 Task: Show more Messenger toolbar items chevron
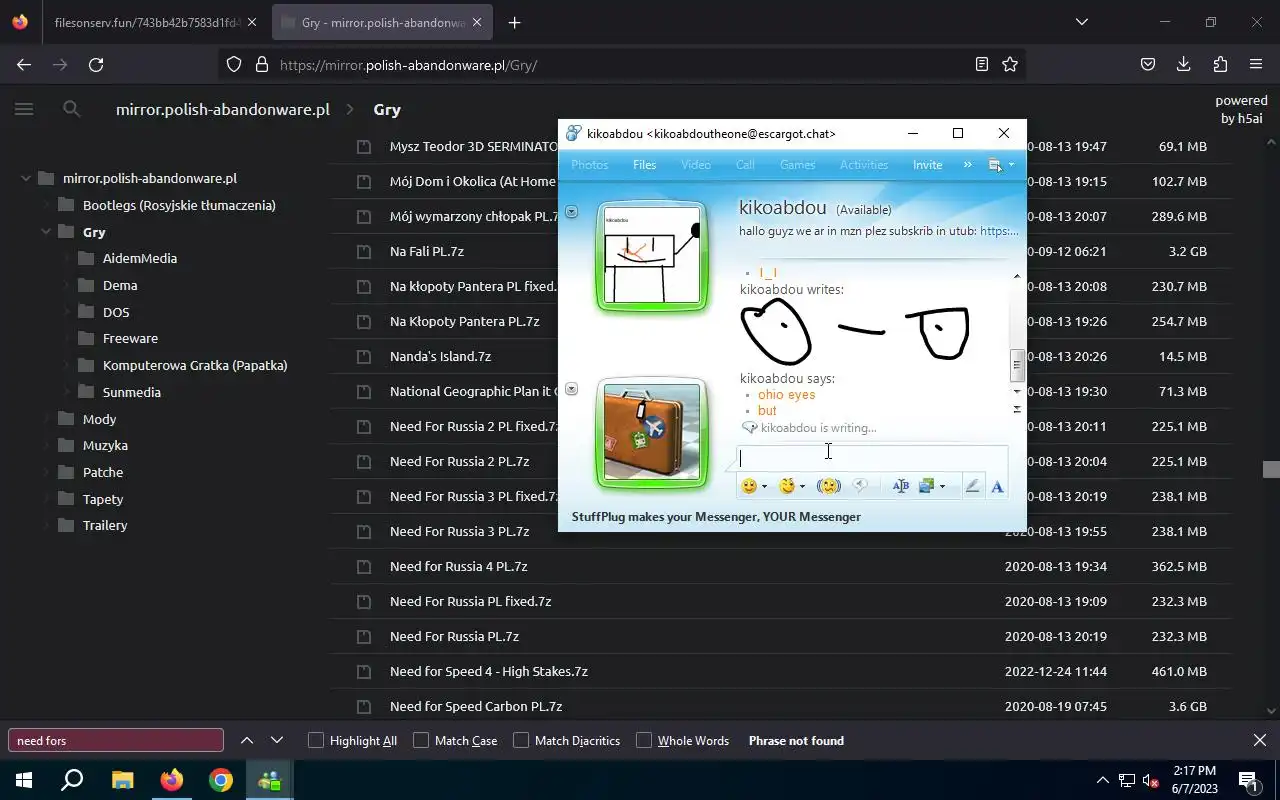967,165
